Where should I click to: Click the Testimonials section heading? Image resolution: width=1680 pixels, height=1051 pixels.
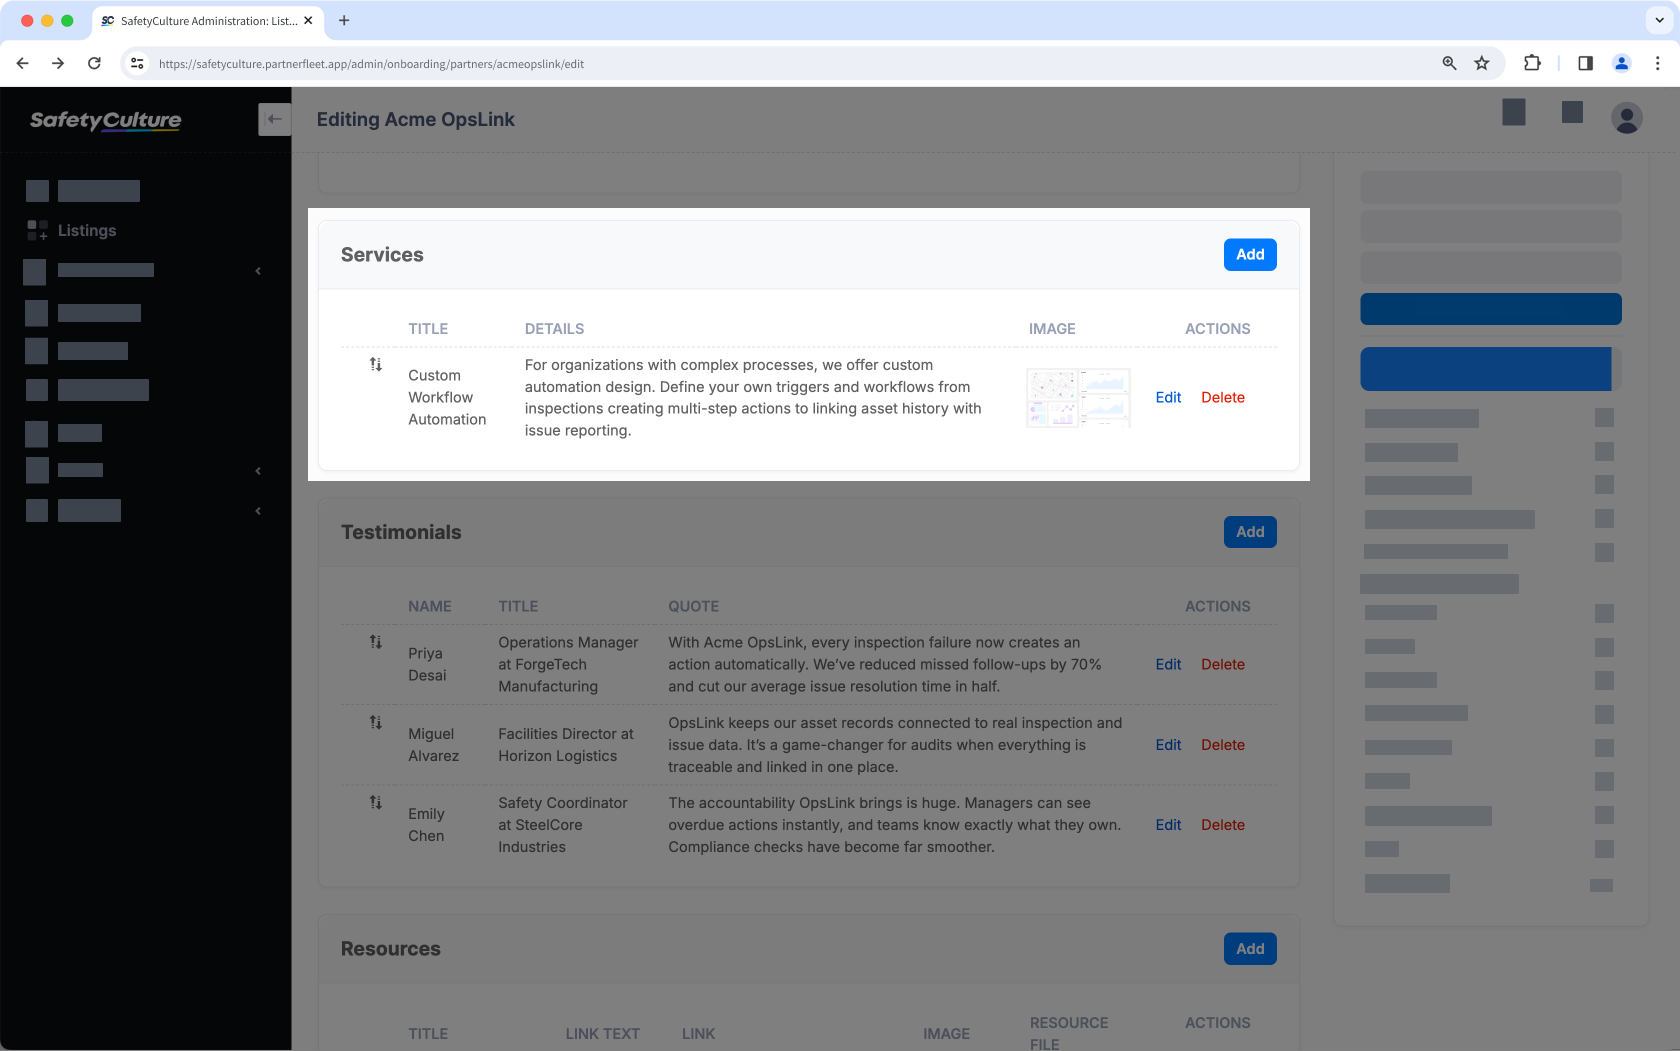(401, 532)
